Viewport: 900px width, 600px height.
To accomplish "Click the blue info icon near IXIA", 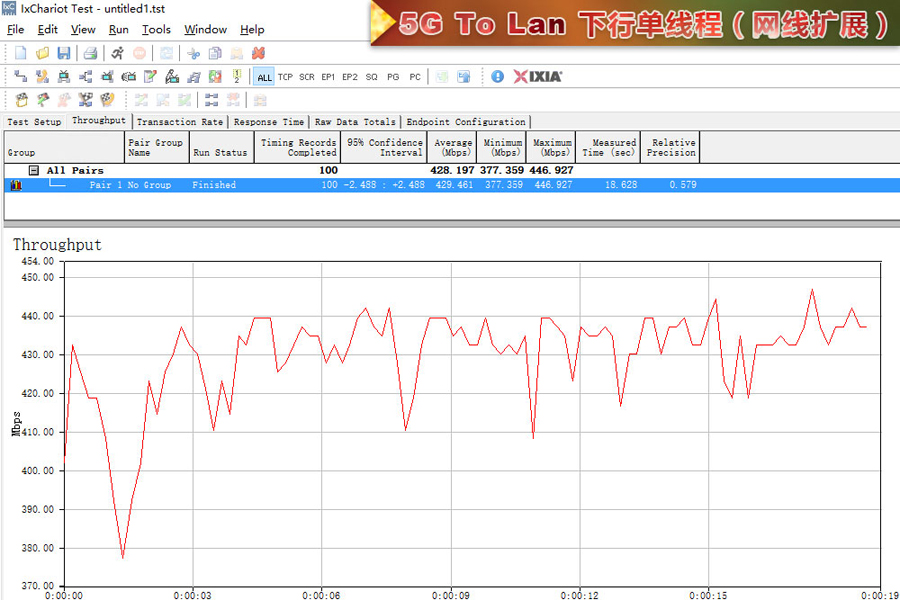I will tap(498, 76).
